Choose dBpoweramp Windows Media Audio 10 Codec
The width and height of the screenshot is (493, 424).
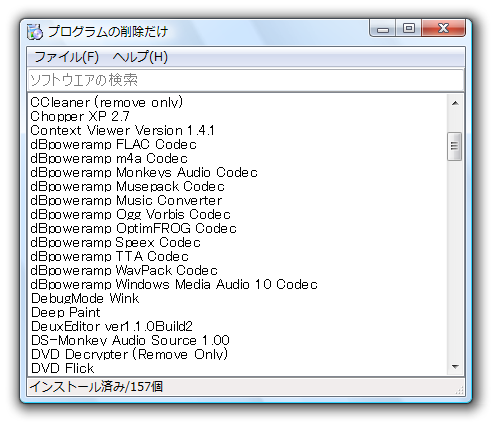[174, 284]
